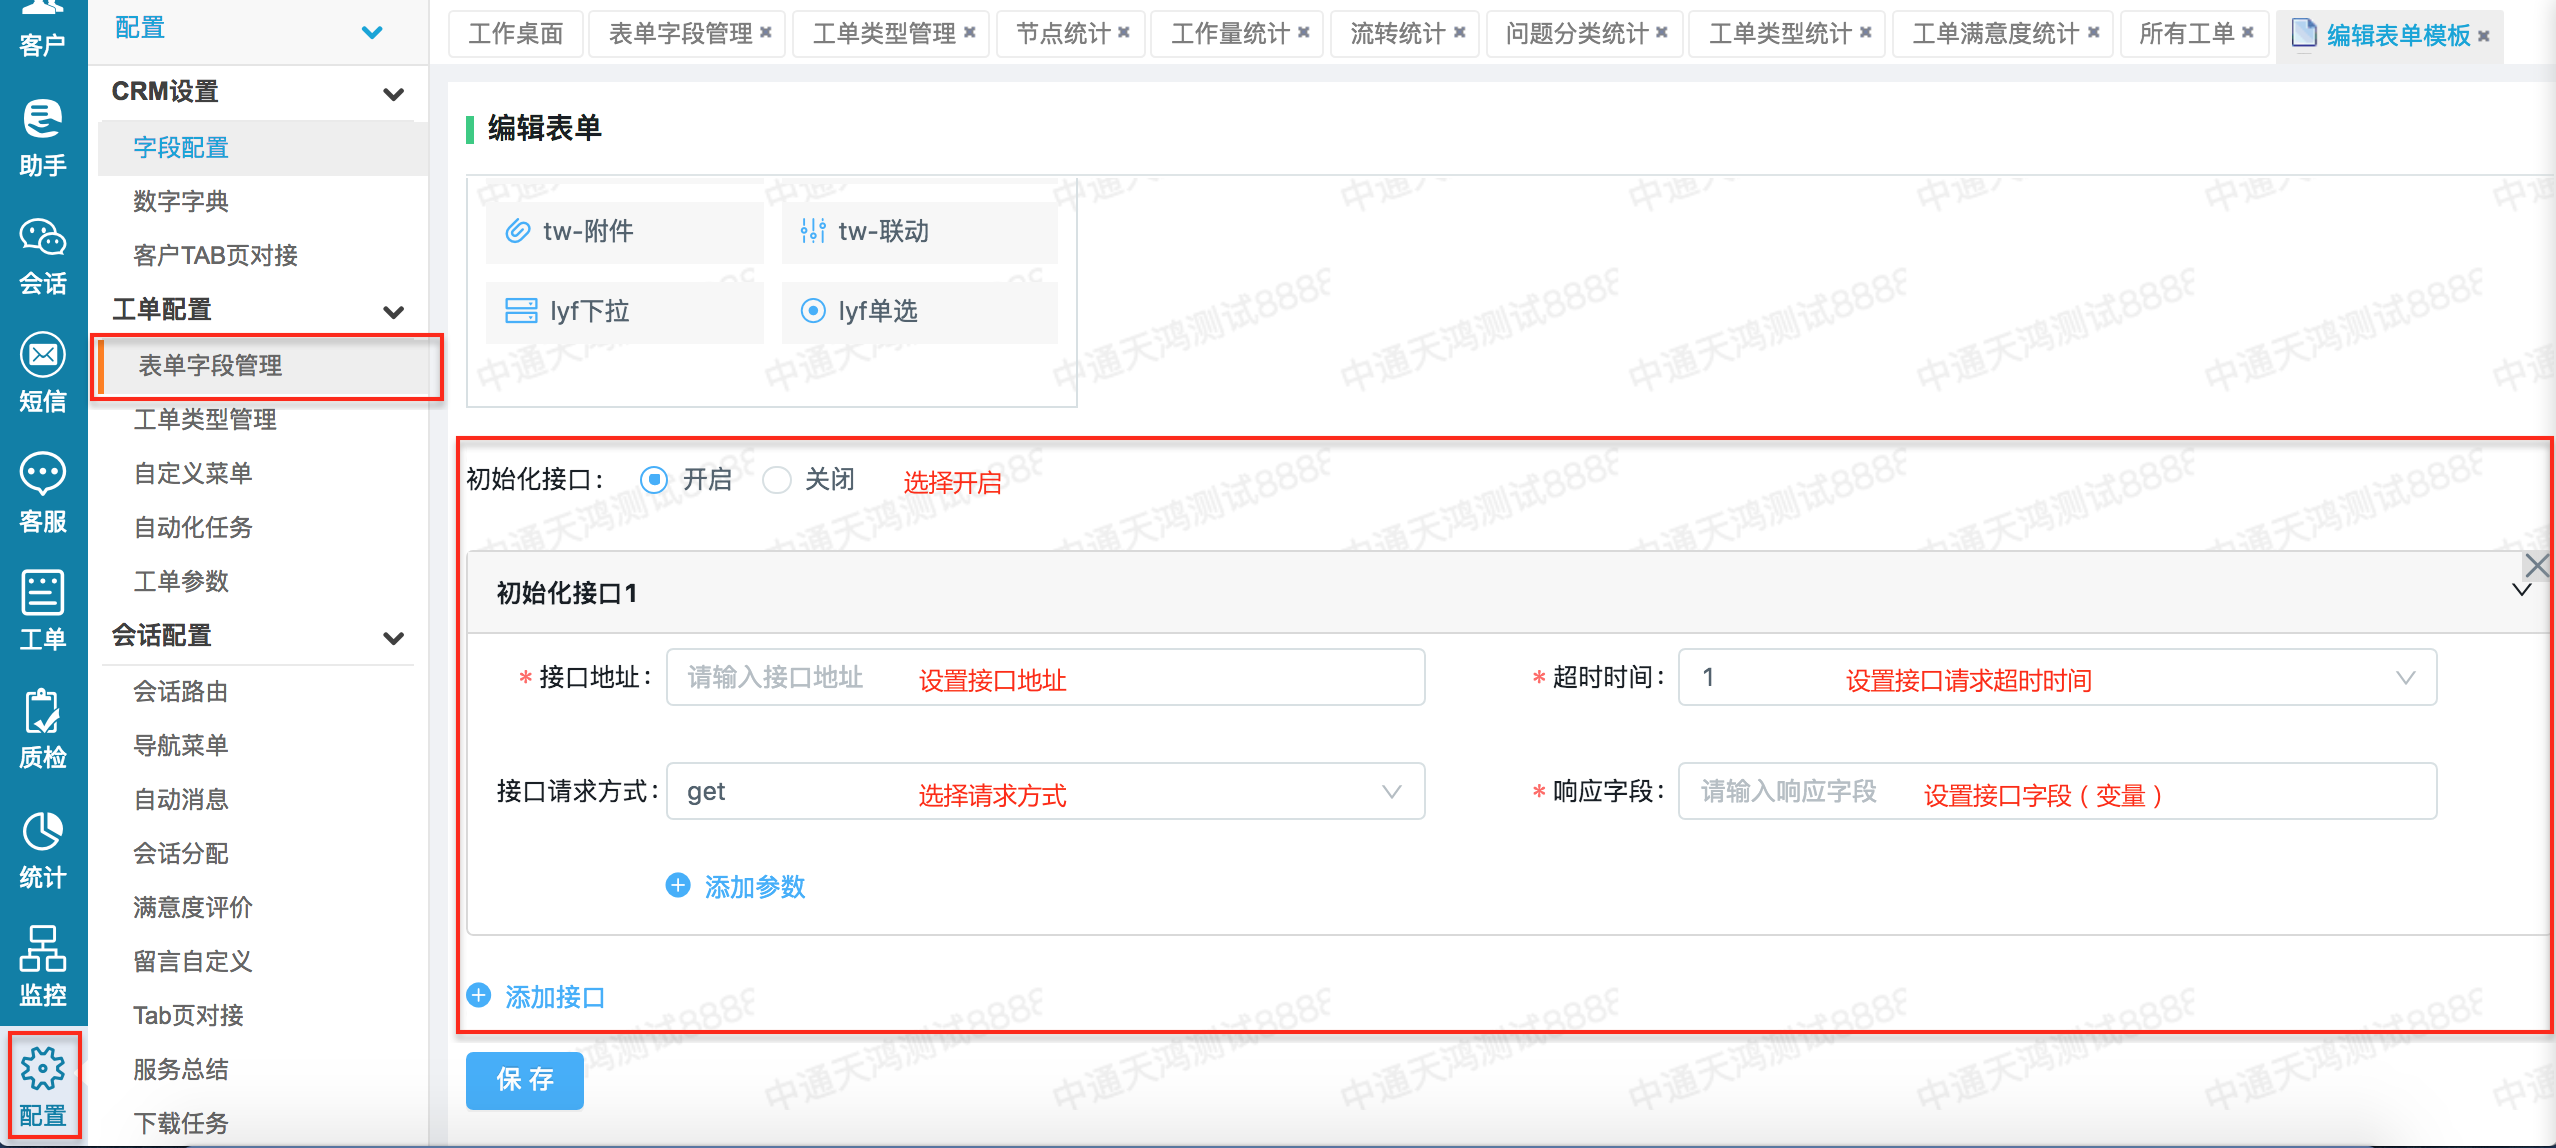The width and height of the screenshot is (2556, 1148).
Task: Click the 添加接口 link
Action: click(555, 997)
